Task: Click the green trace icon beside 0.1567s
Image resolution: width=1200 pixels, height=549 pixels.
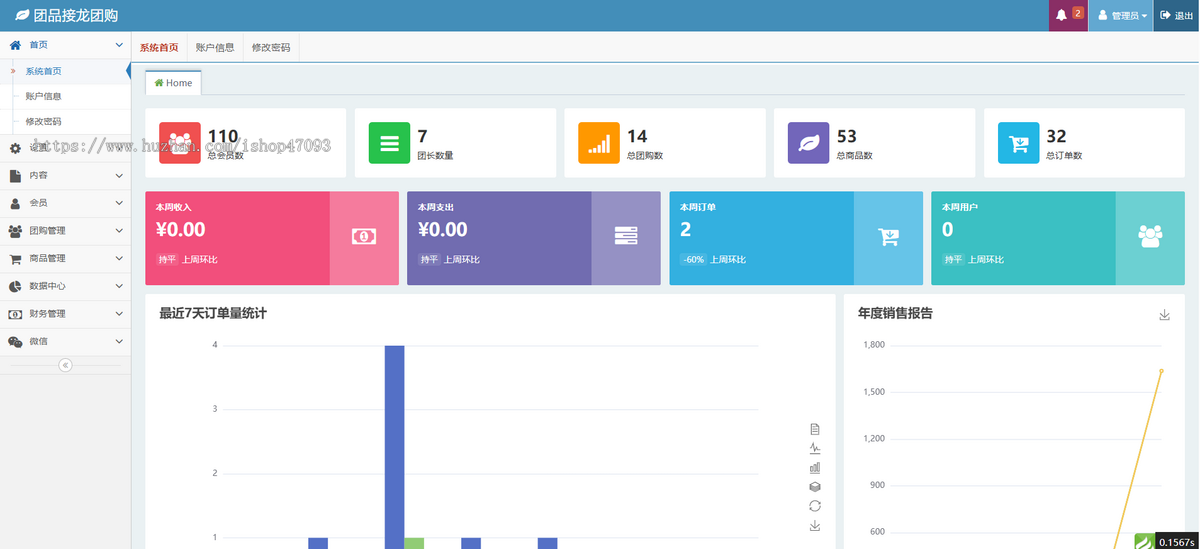Action: click(1144, 541)
